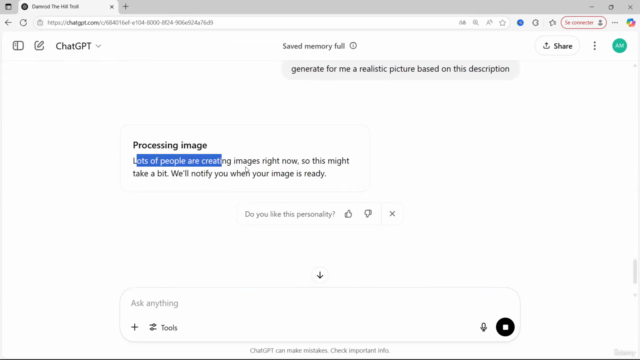This screenshot has height=360, width=640.
Task: Stop the response generation
Action: 505,327
